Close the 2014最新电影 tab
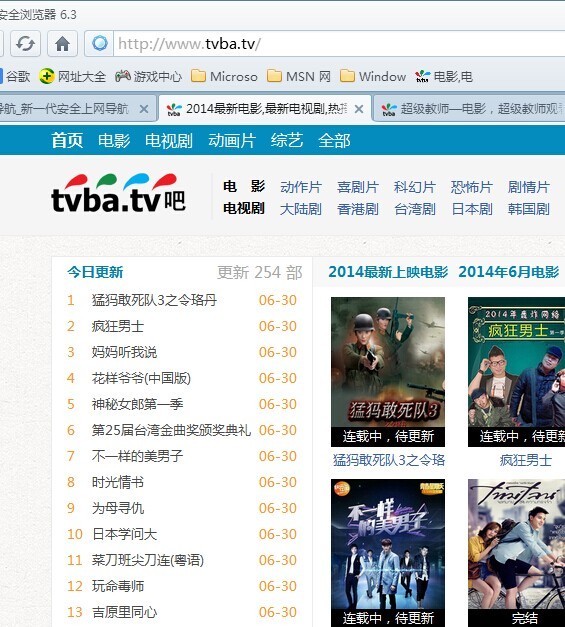The image size is (565, 627). click(x=359, y=109)
